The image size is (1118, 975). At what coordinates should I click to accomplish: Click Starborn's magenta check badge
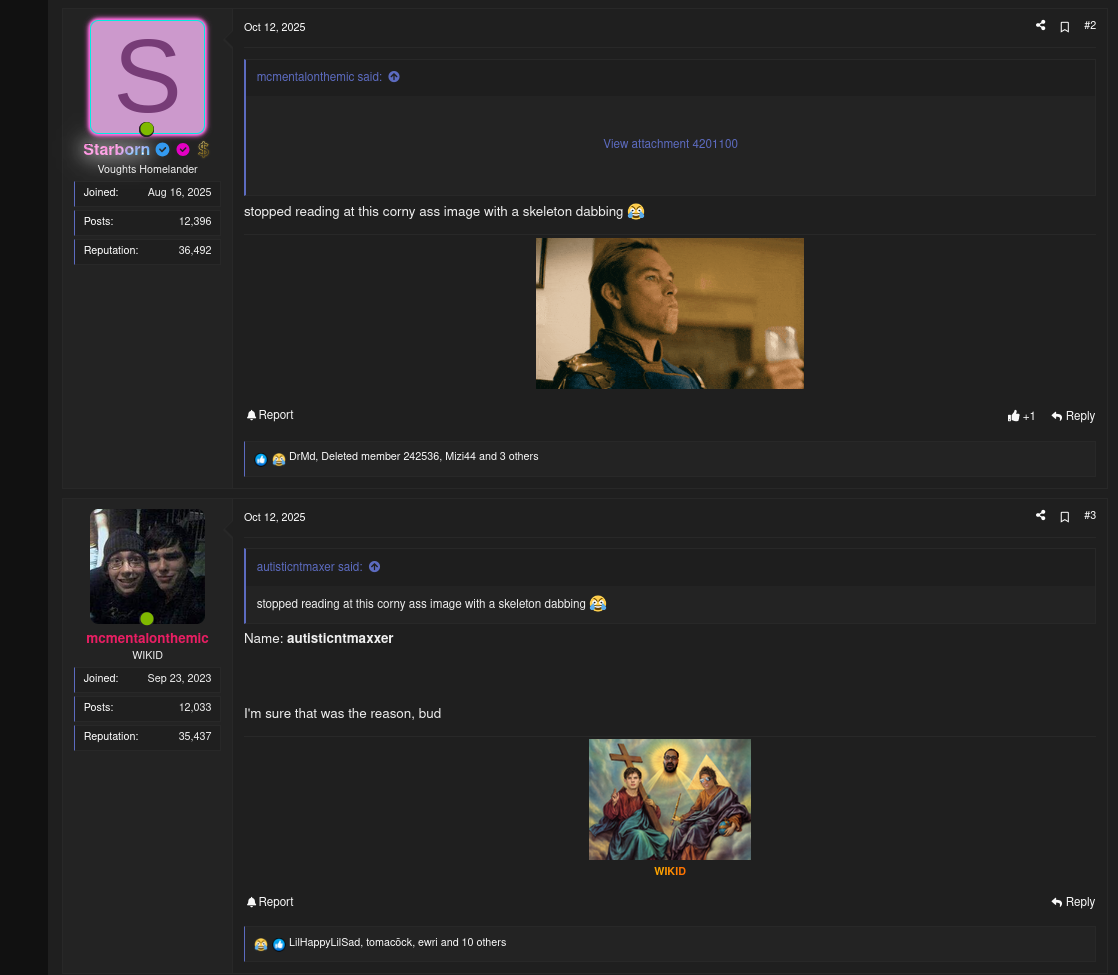click(x=183, y=150)
